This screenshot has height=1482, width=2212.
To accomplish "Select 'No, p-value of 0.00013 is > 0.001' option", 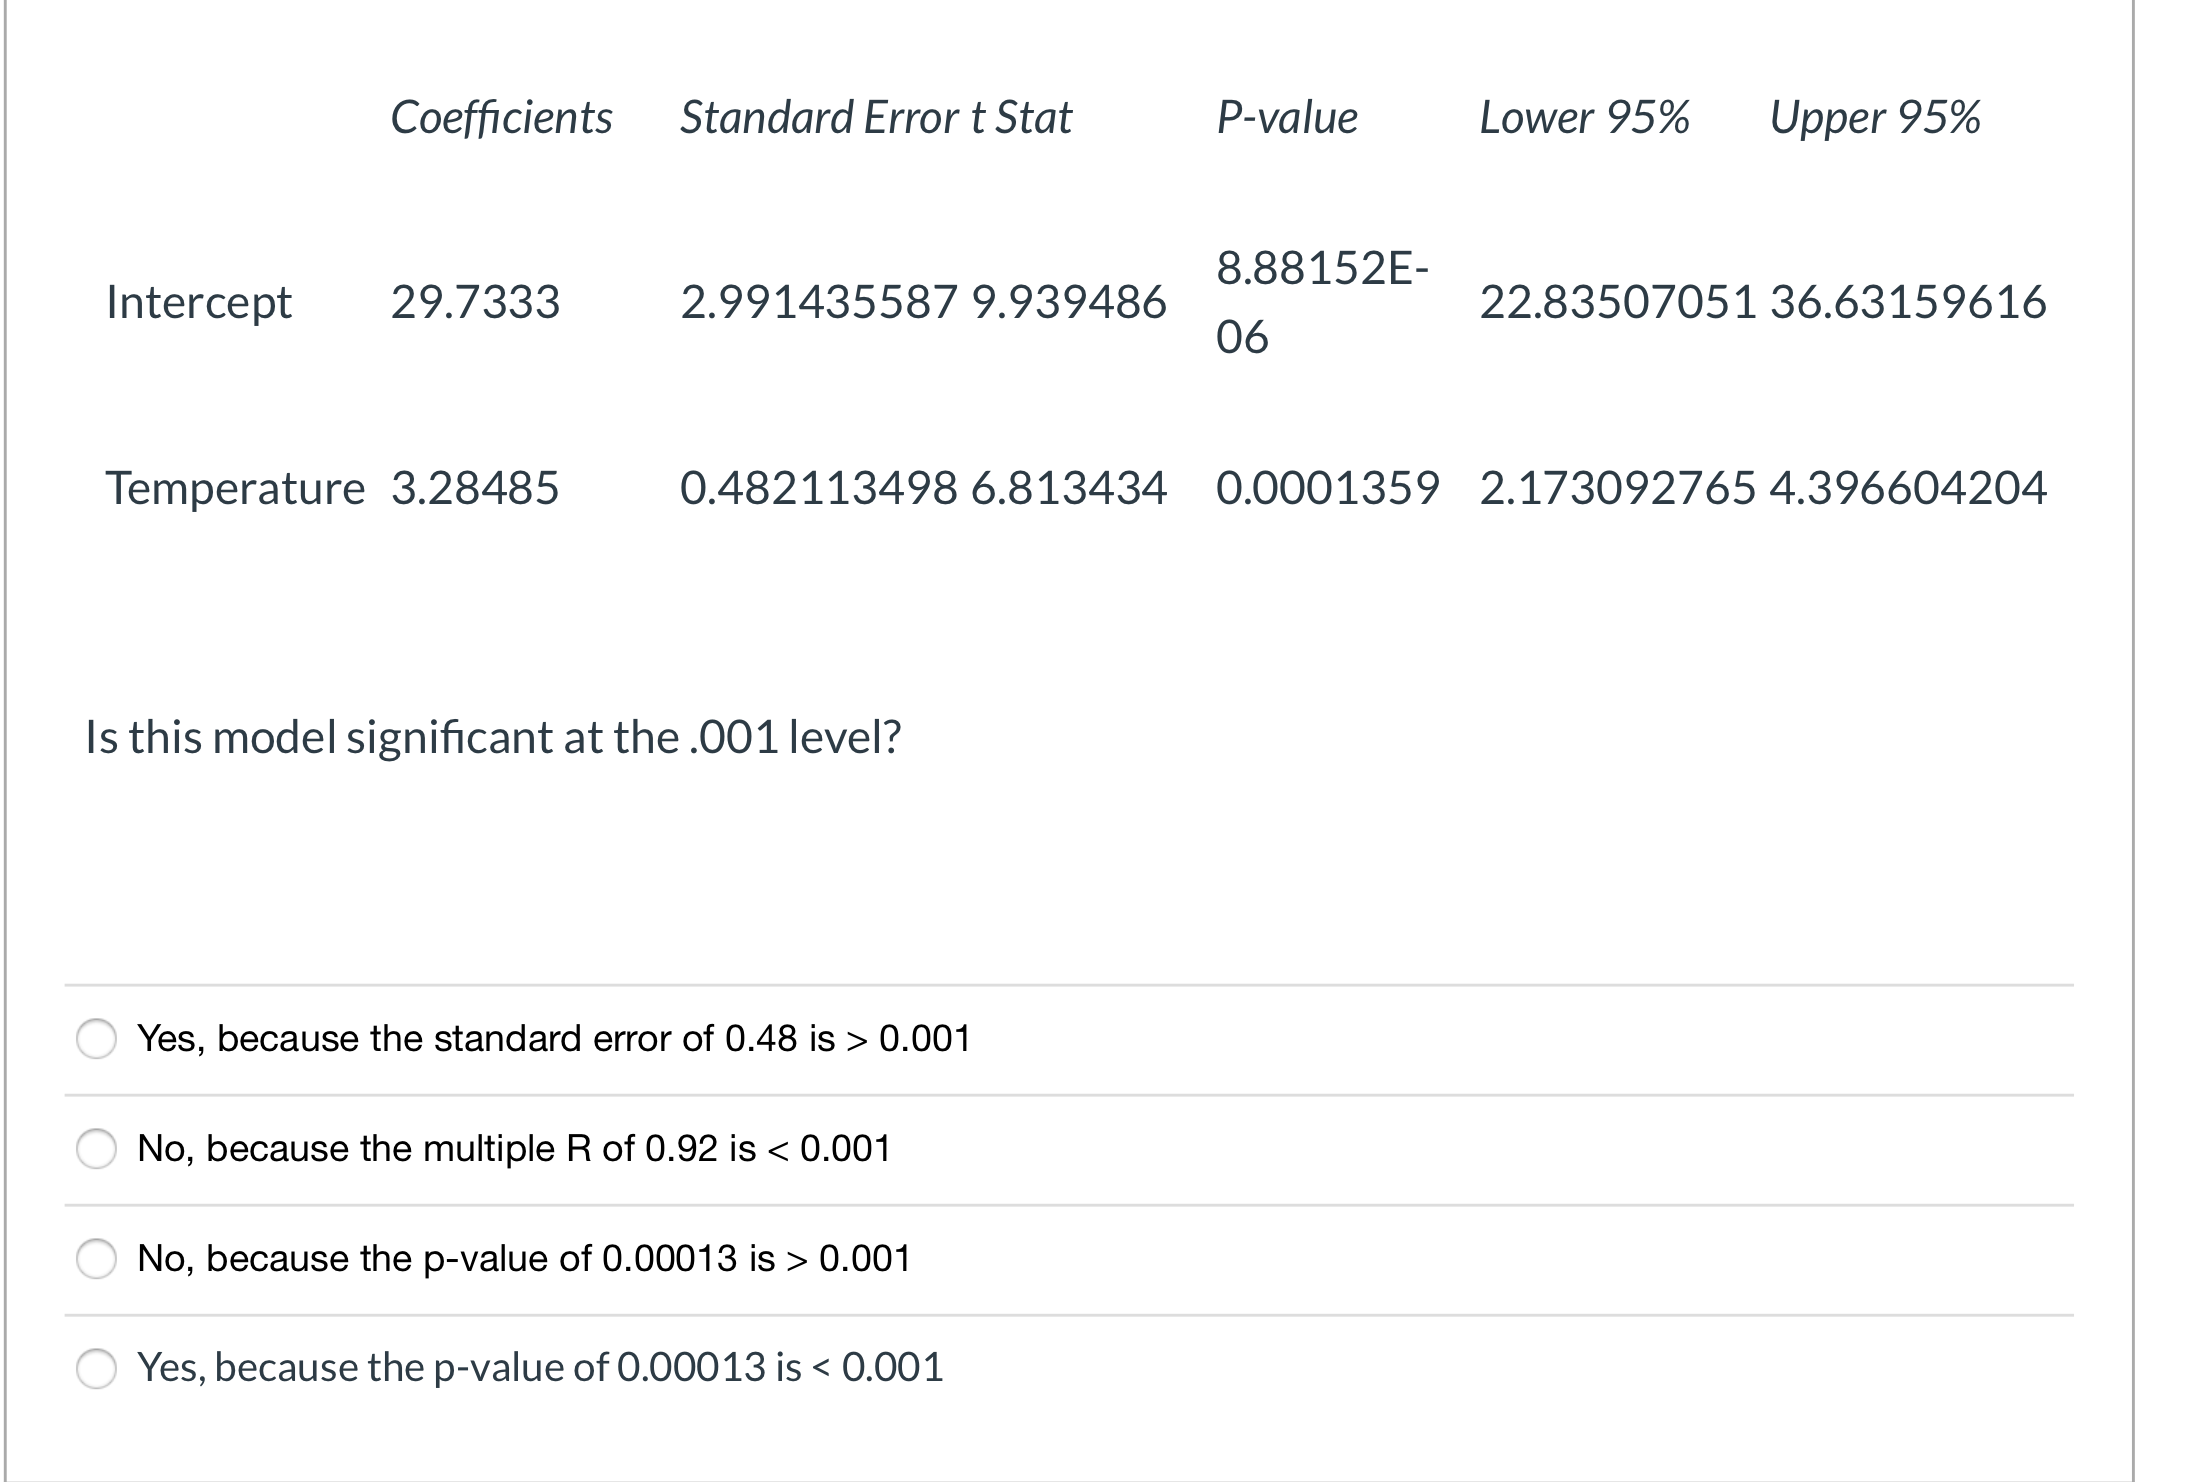I will coord(97,1259).
